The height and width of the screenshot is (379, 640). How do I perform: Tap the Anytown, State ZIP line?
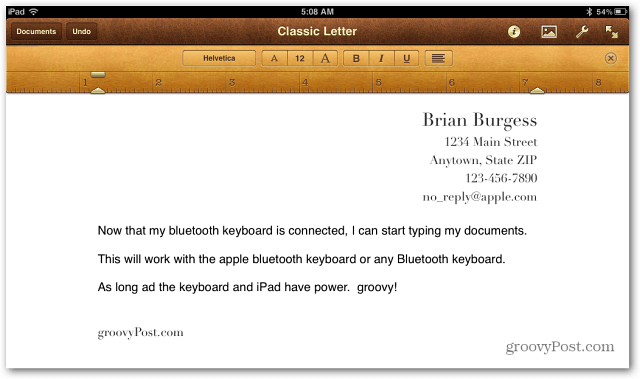point(483,160)
